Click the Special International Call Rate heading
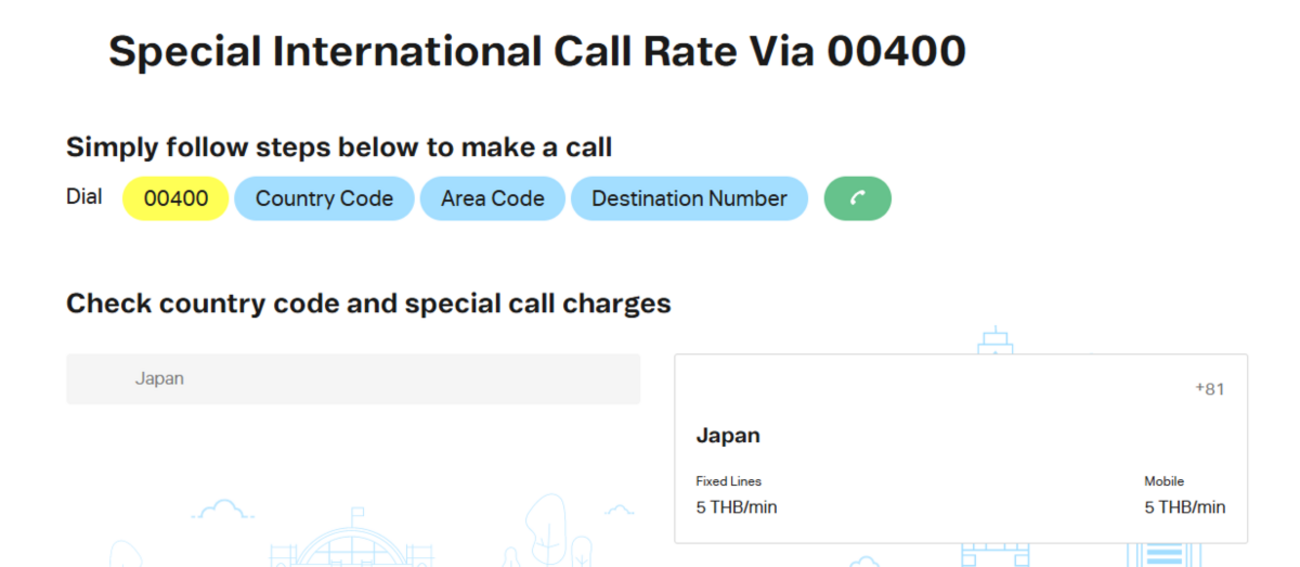1300x567 pixels. click(x=537, y=51)
